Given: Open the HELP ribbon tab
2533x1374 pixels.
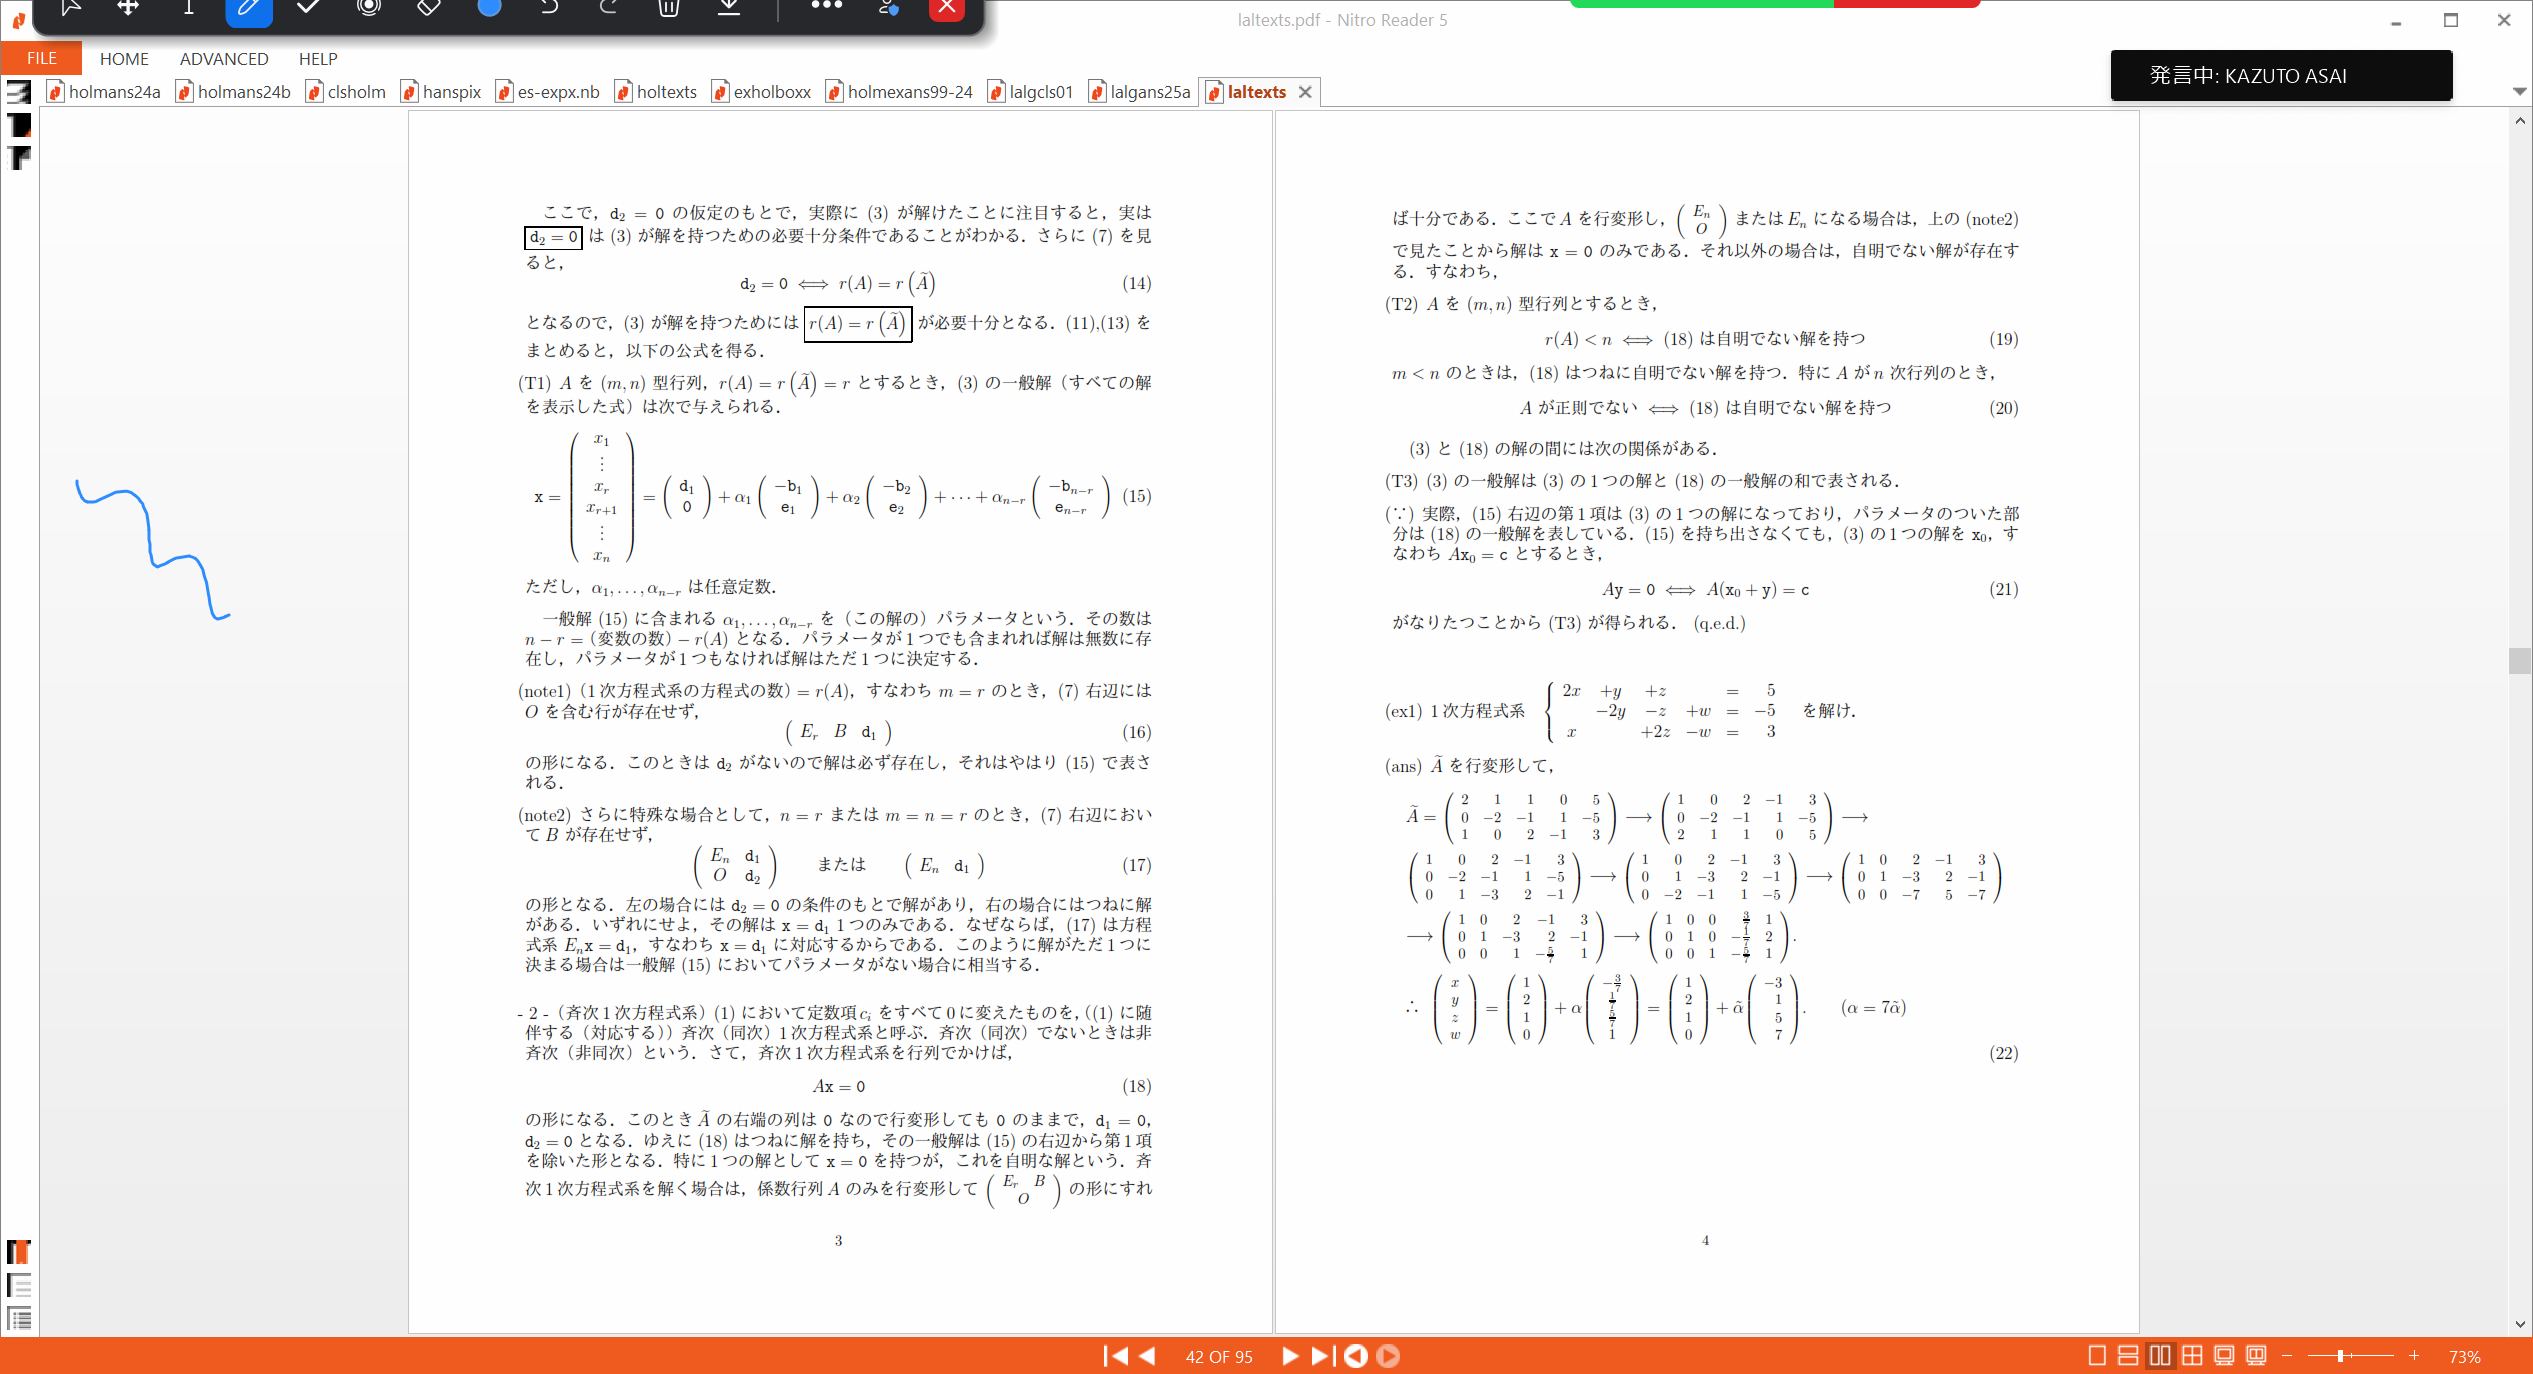Looking at the screenshot, I should point(318,58).
